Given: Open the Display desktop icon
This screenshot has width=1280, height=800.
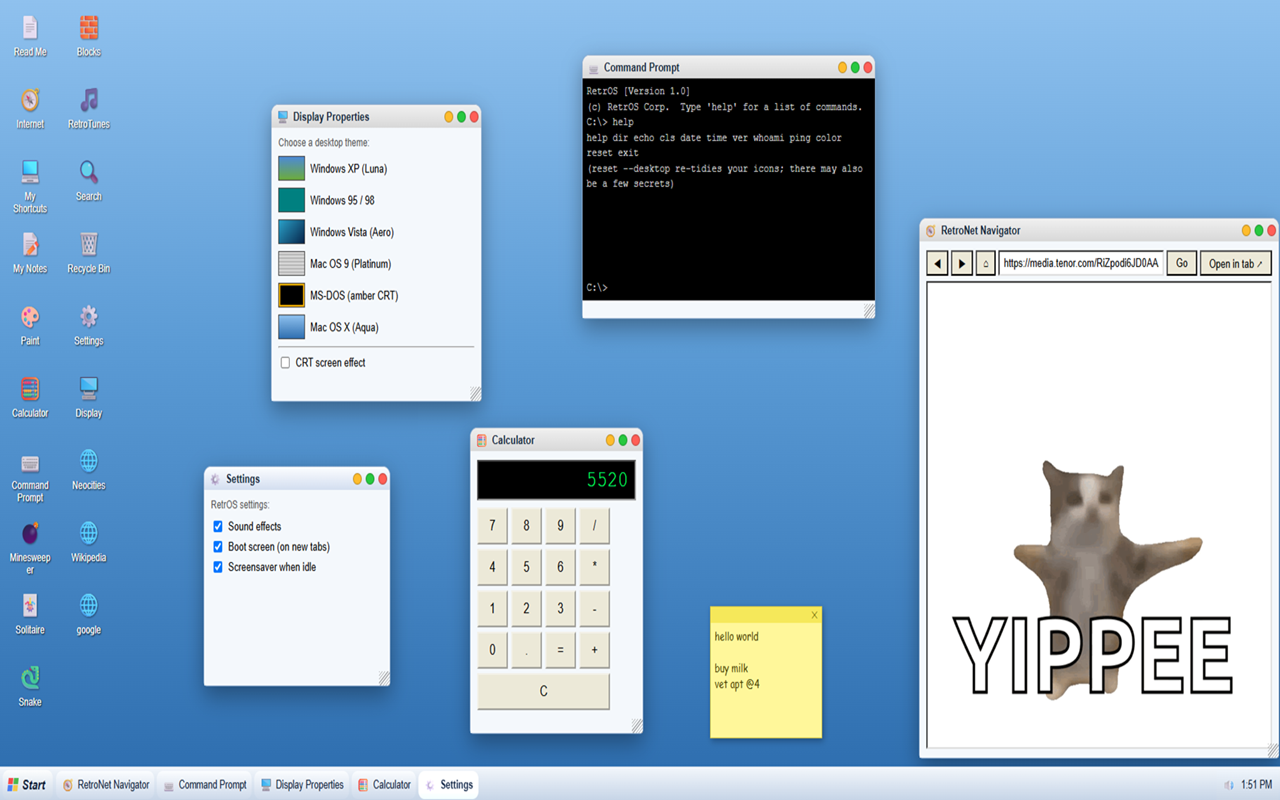Looking at the screenshot, I should [x=89, y=396].
